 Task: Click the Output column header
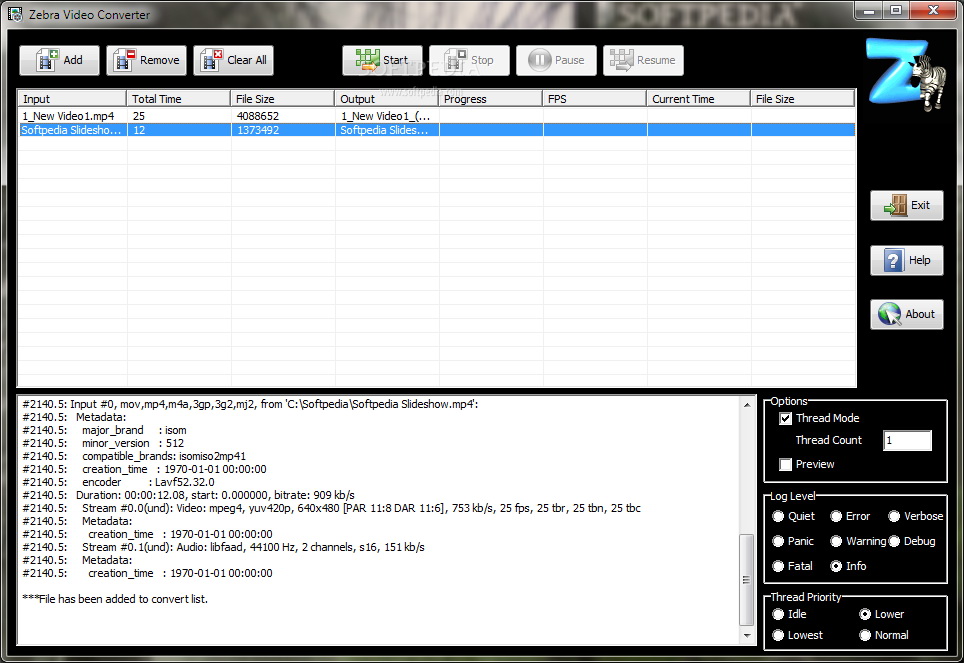click(x=387, y=98)
